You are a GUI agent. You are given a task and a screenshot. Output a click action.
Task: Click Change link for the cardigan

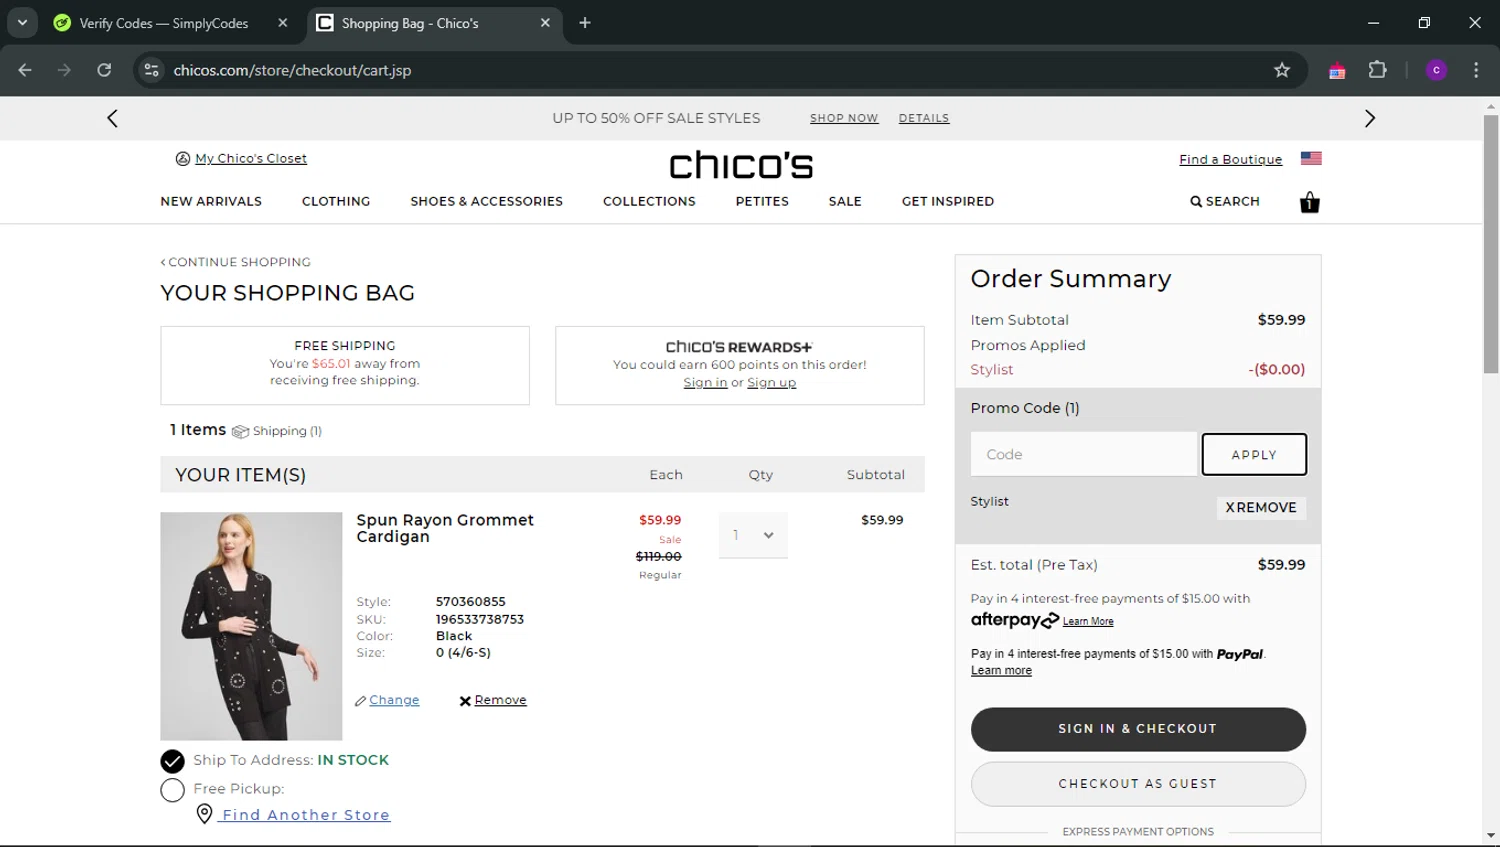click(x=394, y=700)
